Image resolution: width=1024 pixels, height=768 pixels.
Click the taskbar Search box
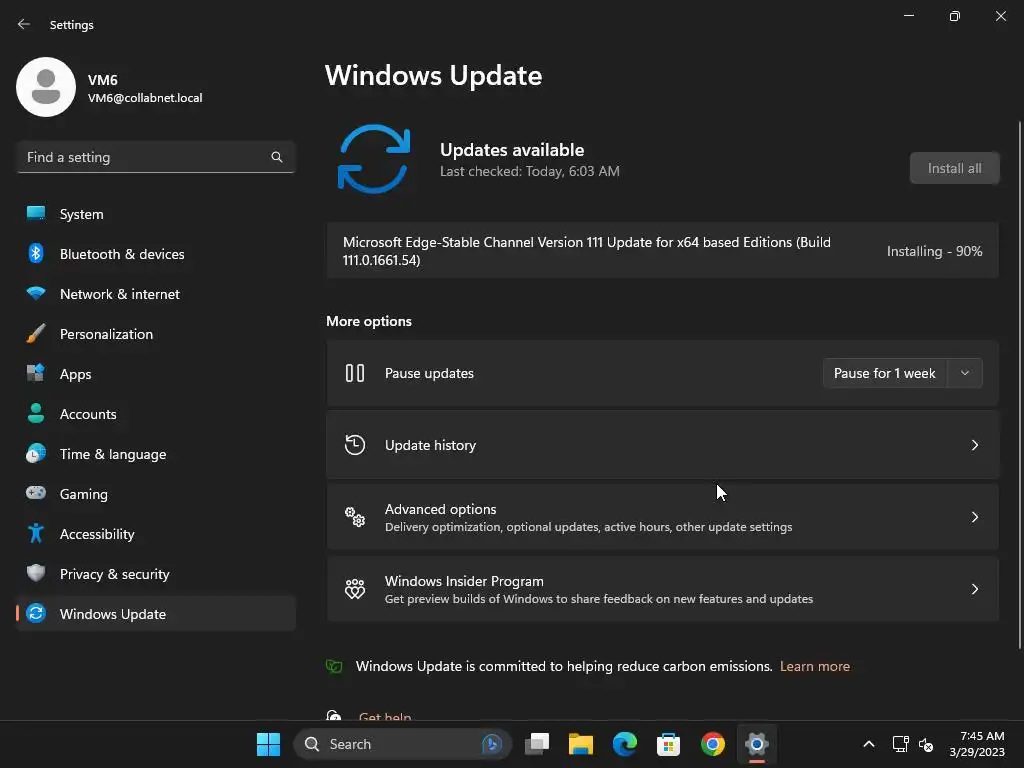pos(402,744)
